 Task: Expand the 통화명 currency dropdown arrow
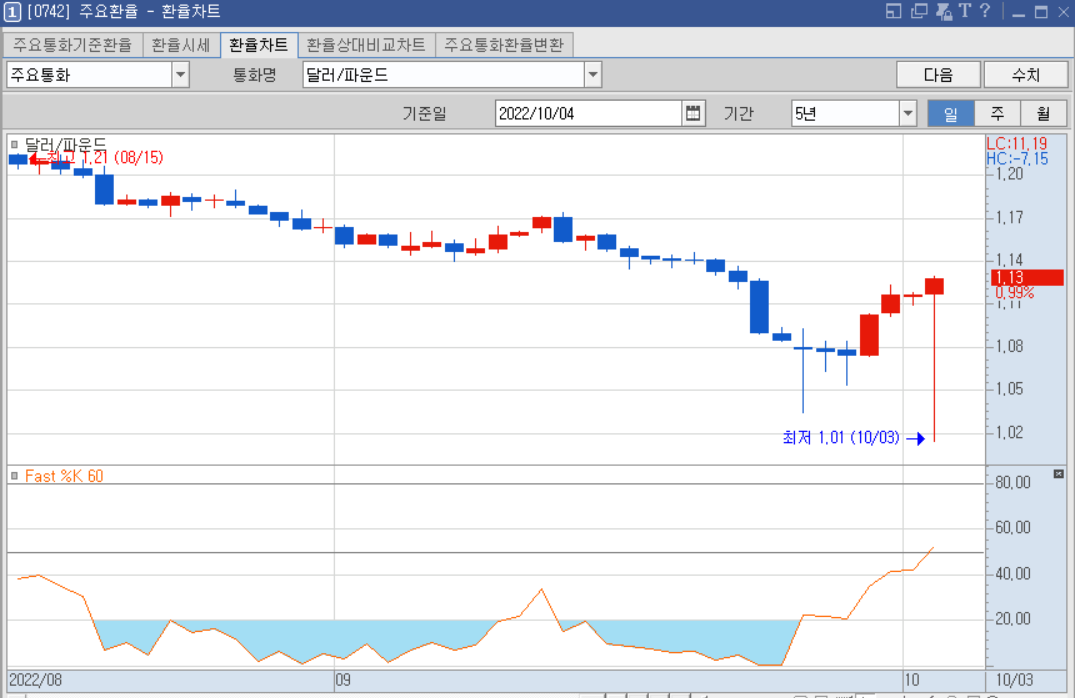click(x=593, y=74)
